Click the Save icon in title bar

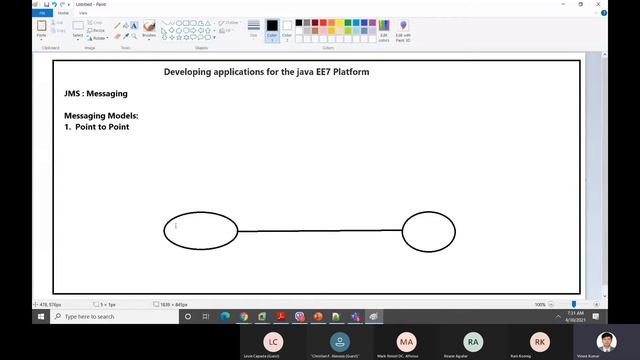click(47, 4)
